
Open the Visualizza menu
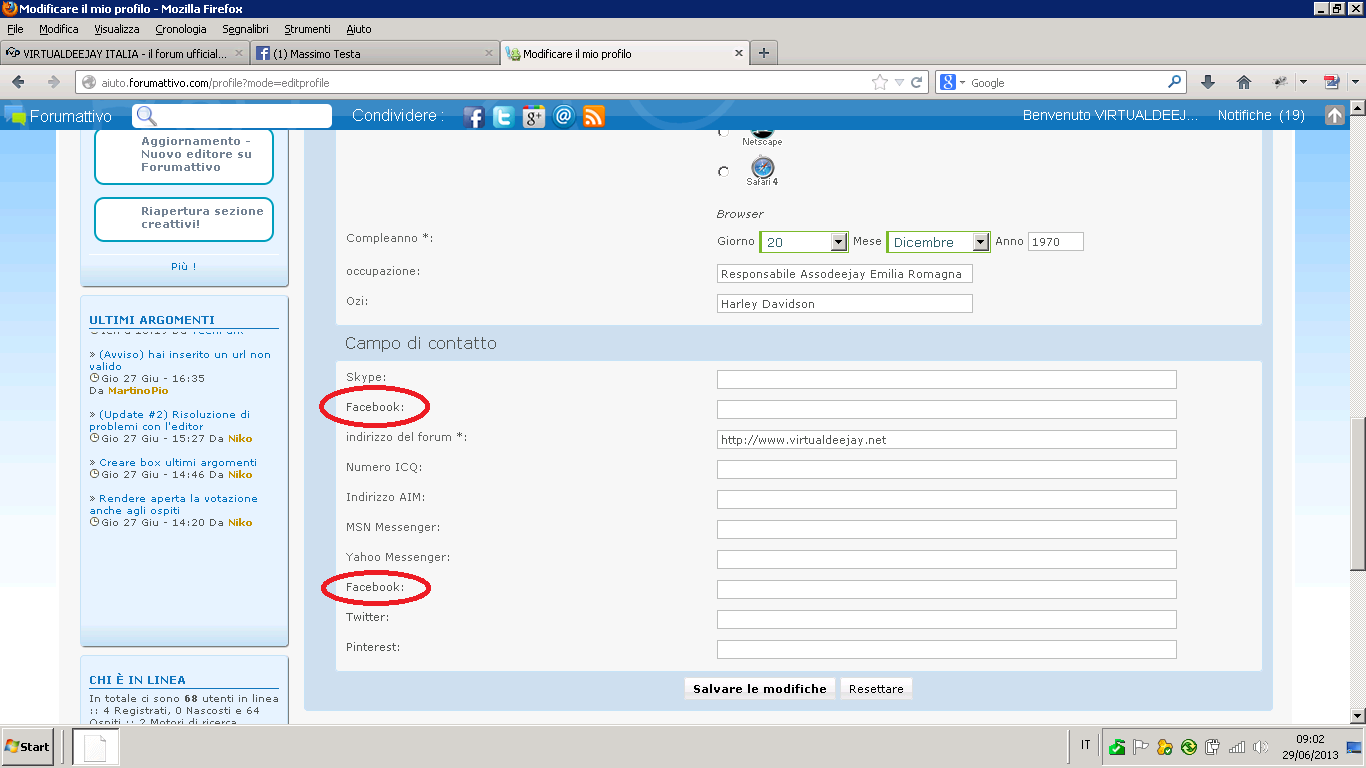click(117, 29)
